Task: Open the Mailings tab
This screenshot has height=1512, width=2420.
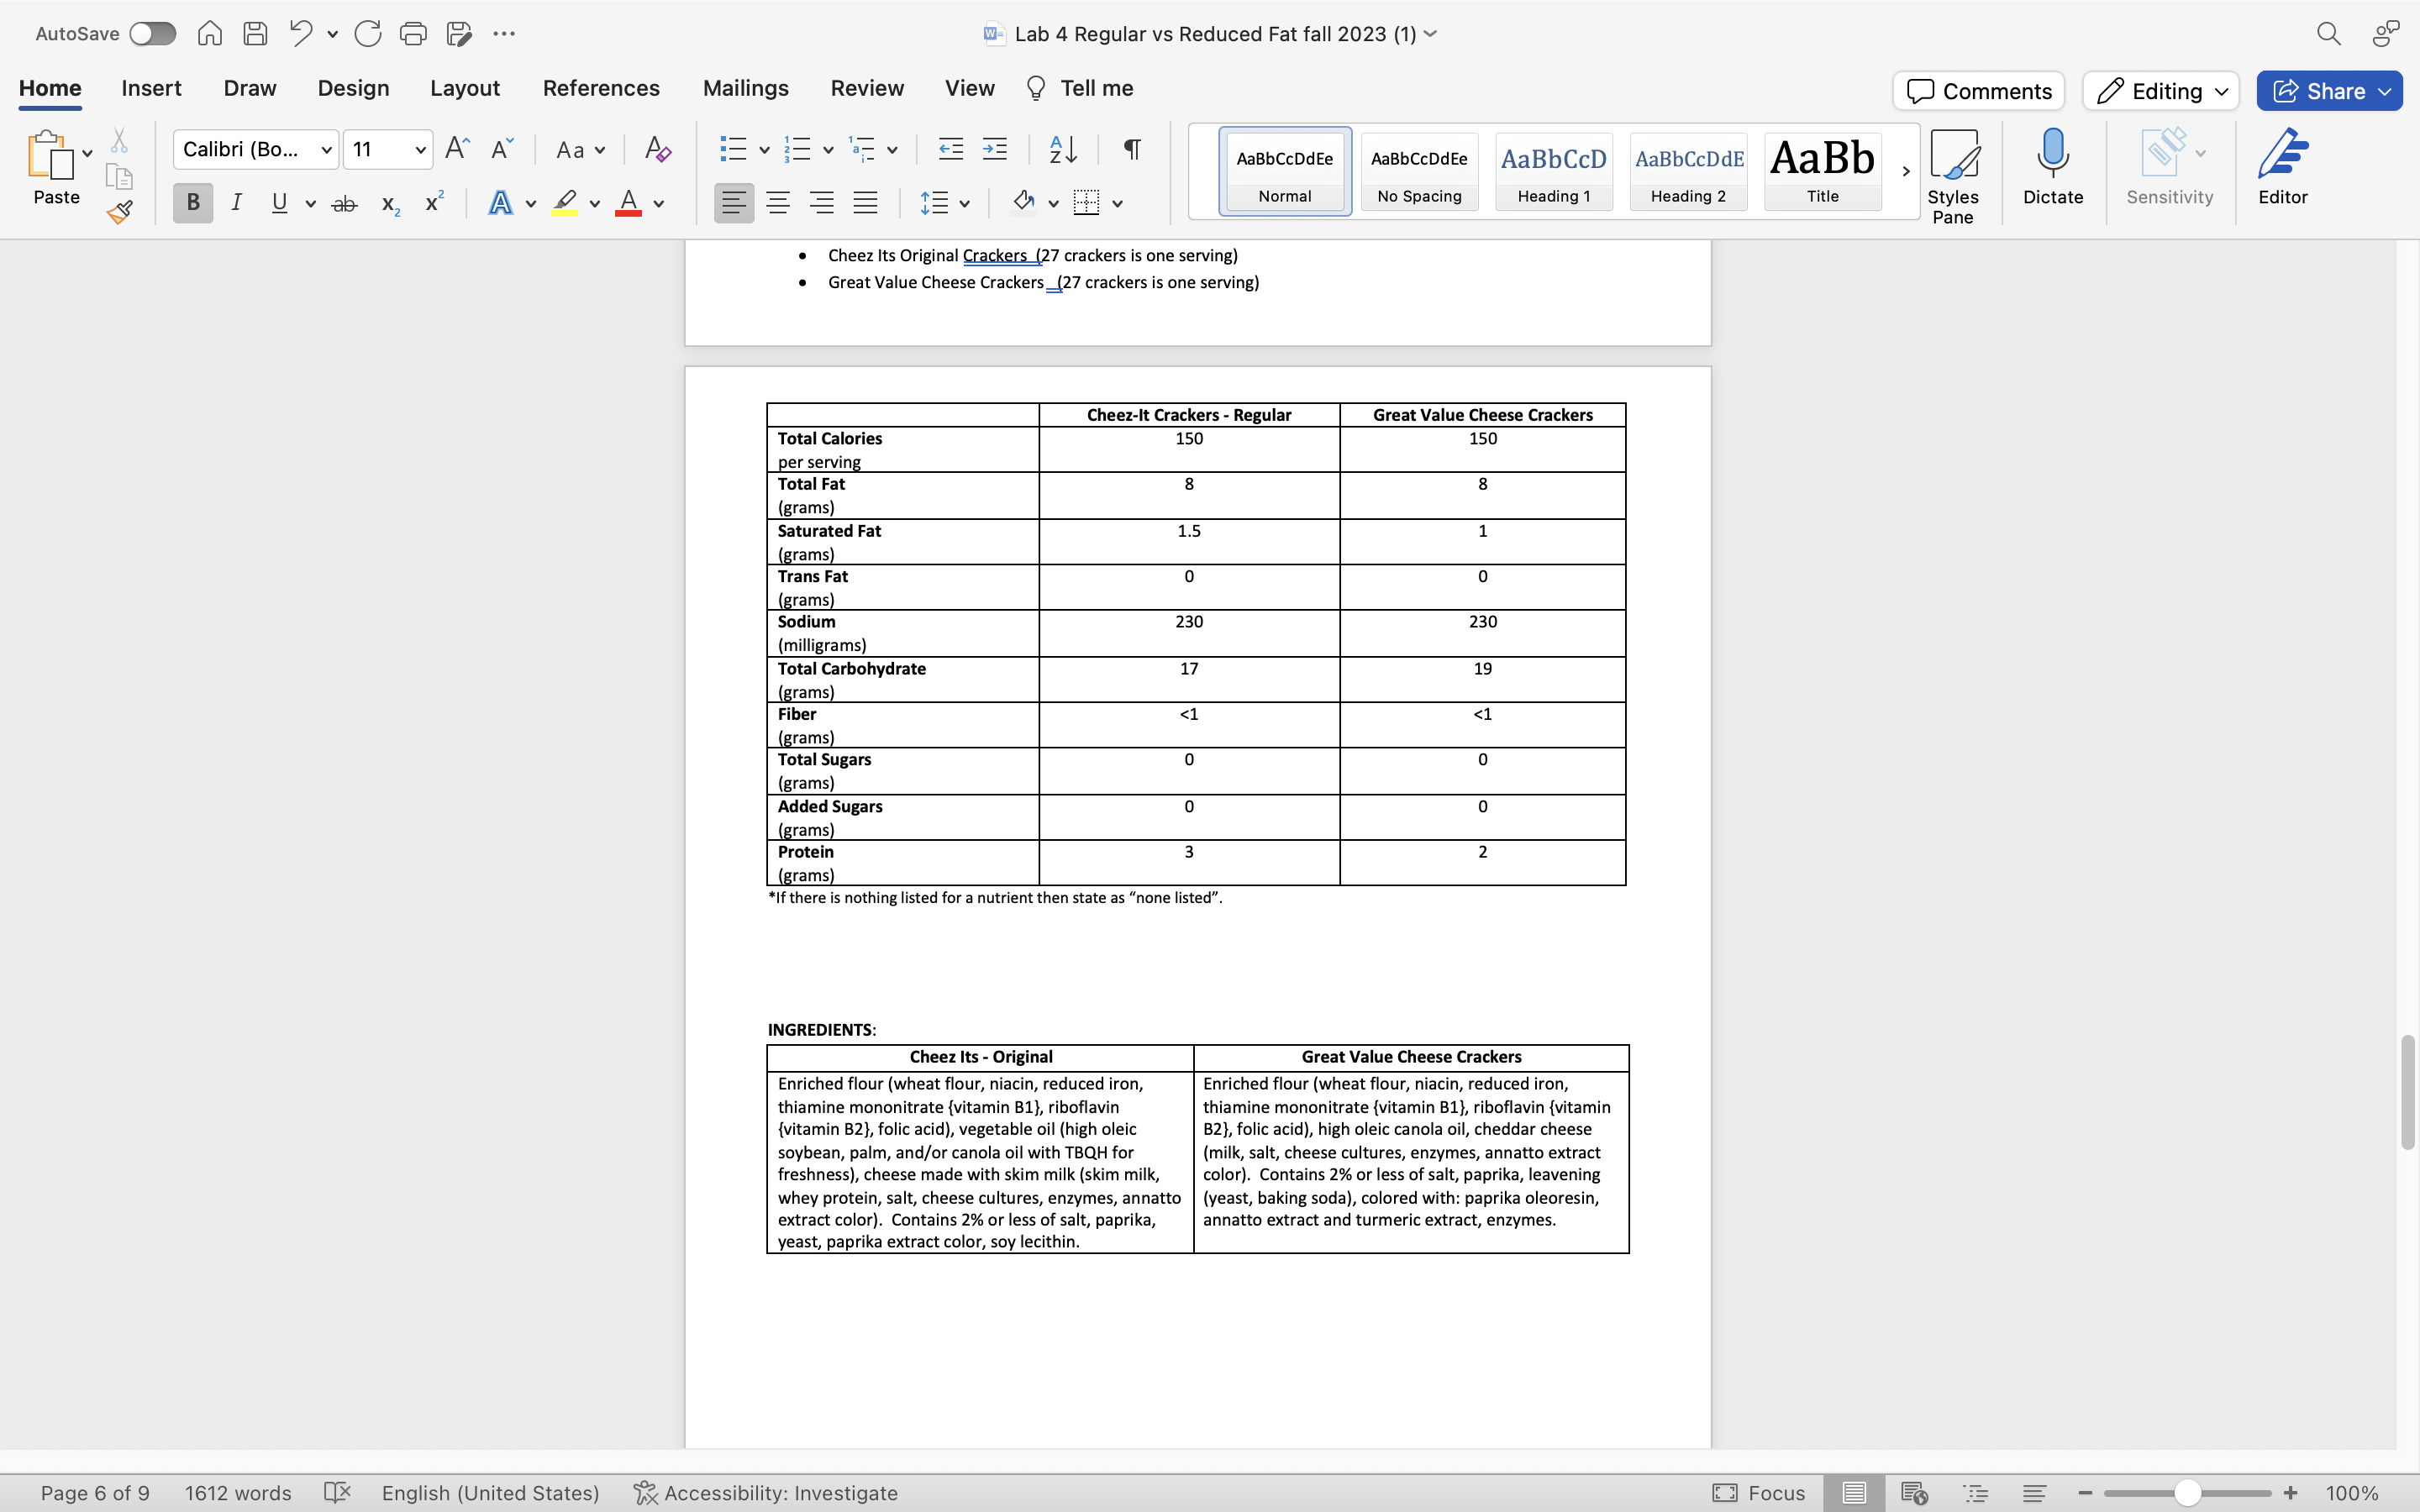Action: 744,88
